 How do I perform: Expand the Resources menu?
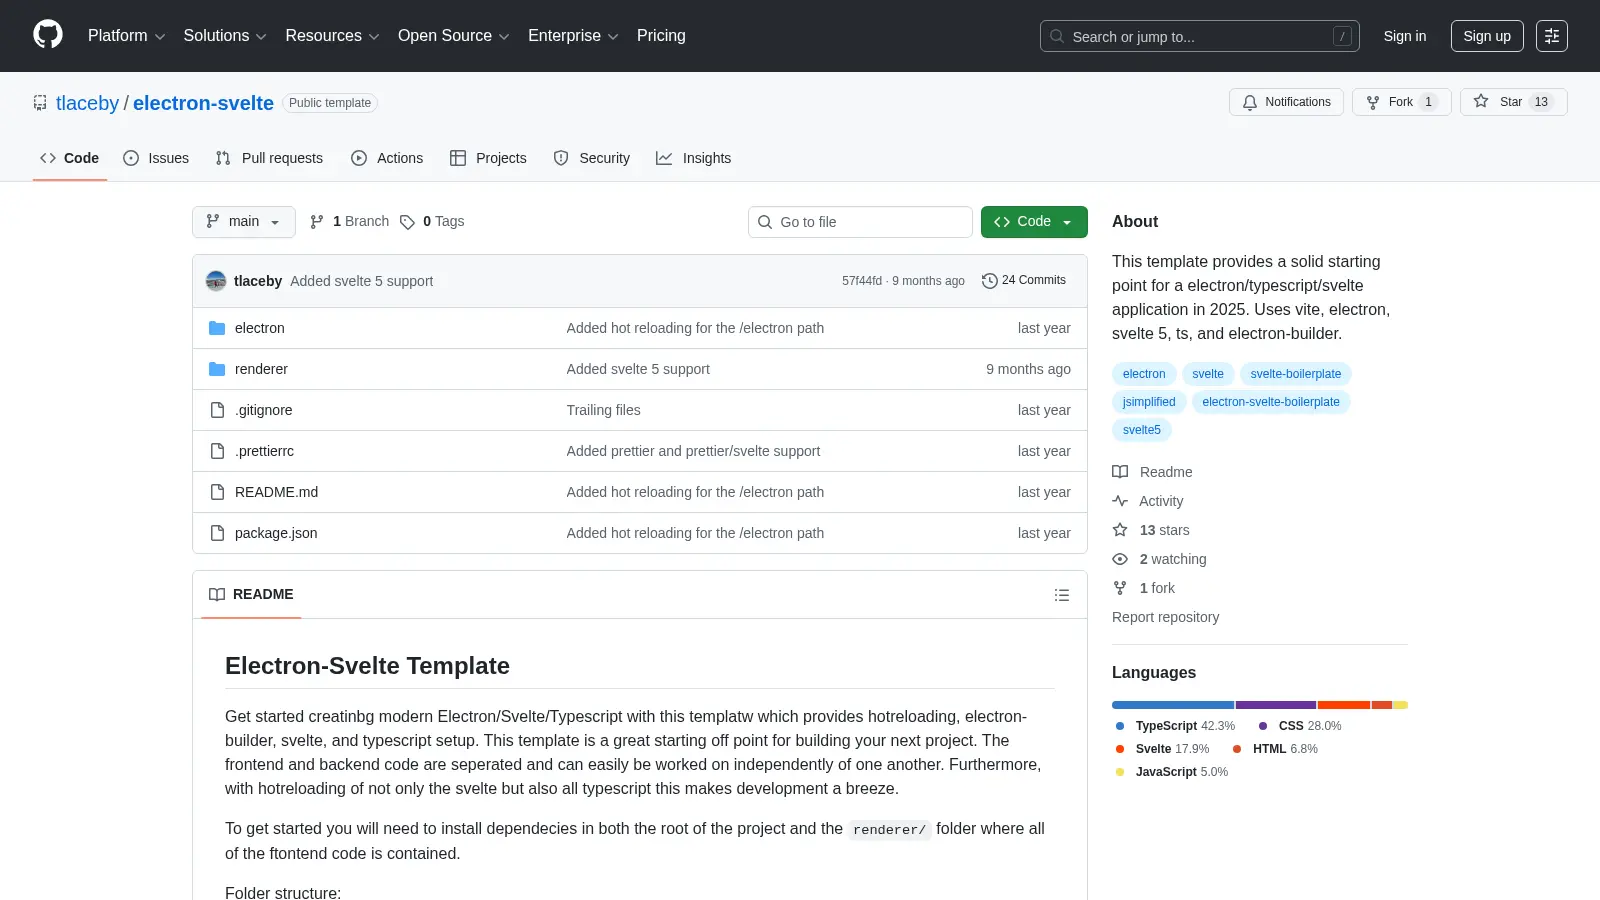click(332, 36)
